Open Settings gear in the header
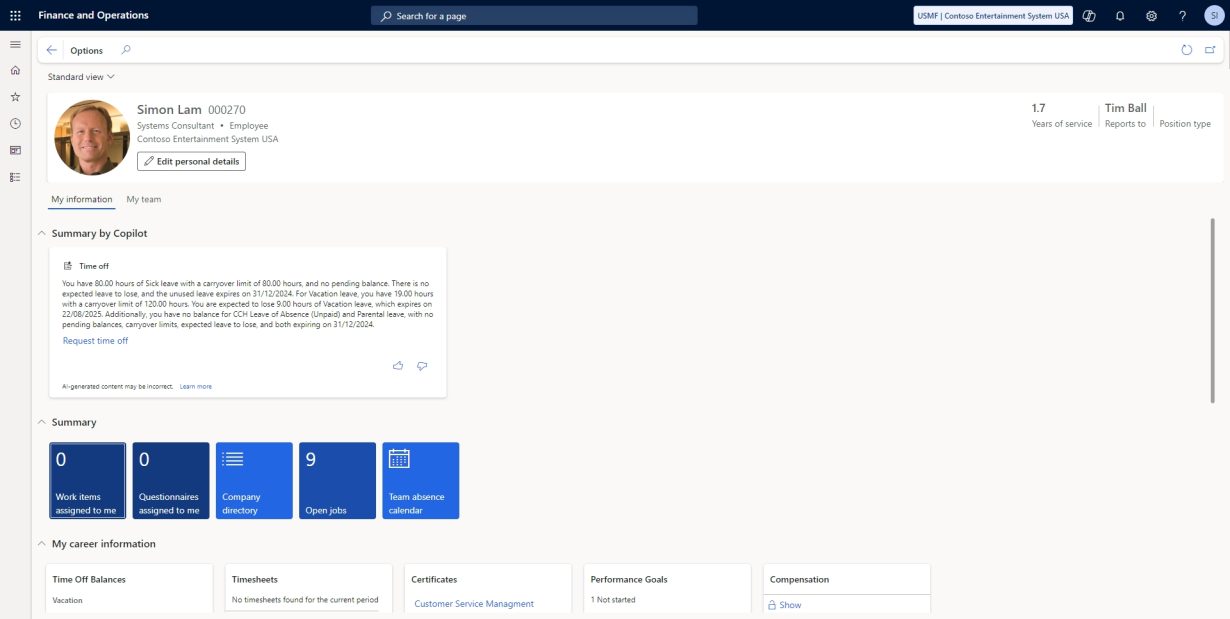Screen dimensions: 1230x619 (1150, 15)
